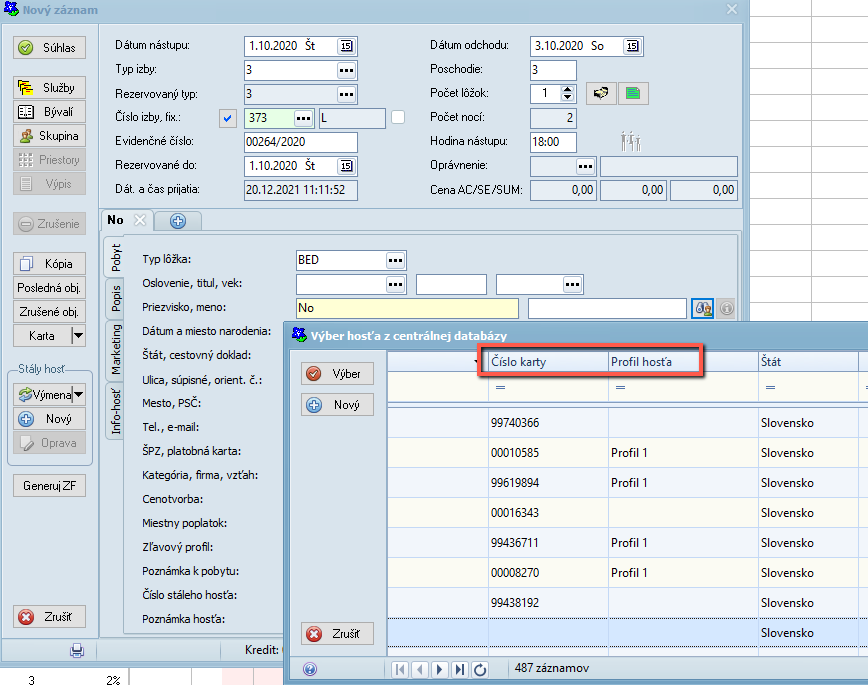Tick the empty checkbox next to L field
This screenshot has height=685, width=868.
tap(398, 117)
